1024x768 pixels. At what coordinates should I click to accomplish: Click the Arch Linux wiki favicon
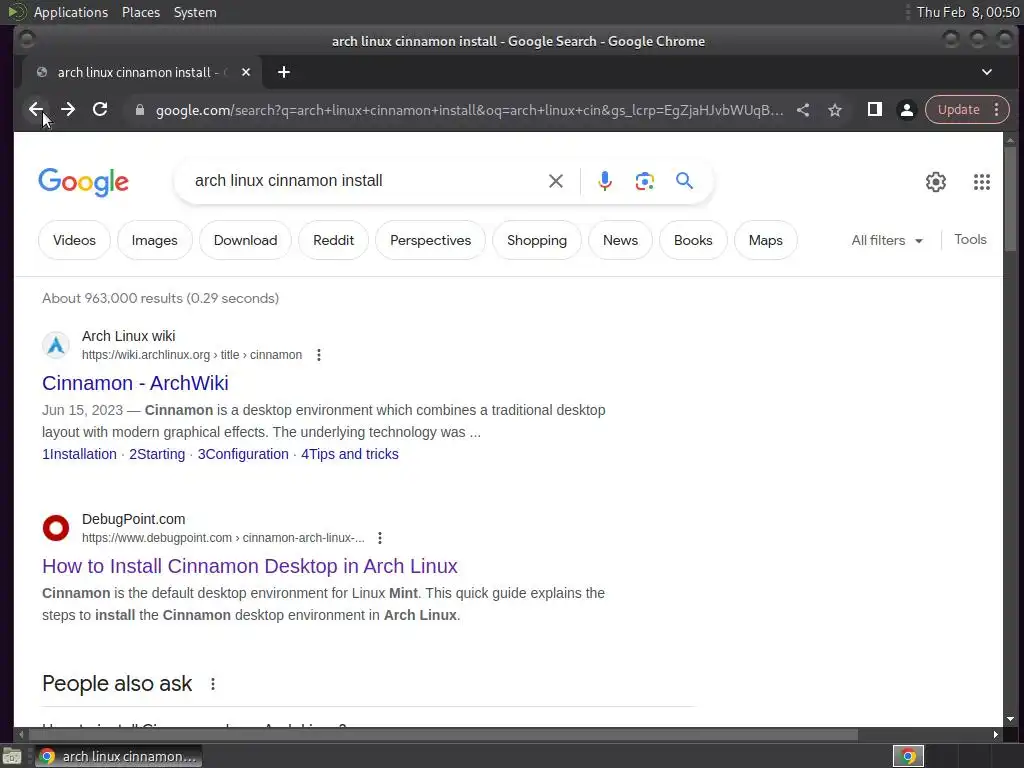click(x=56, y=345)
